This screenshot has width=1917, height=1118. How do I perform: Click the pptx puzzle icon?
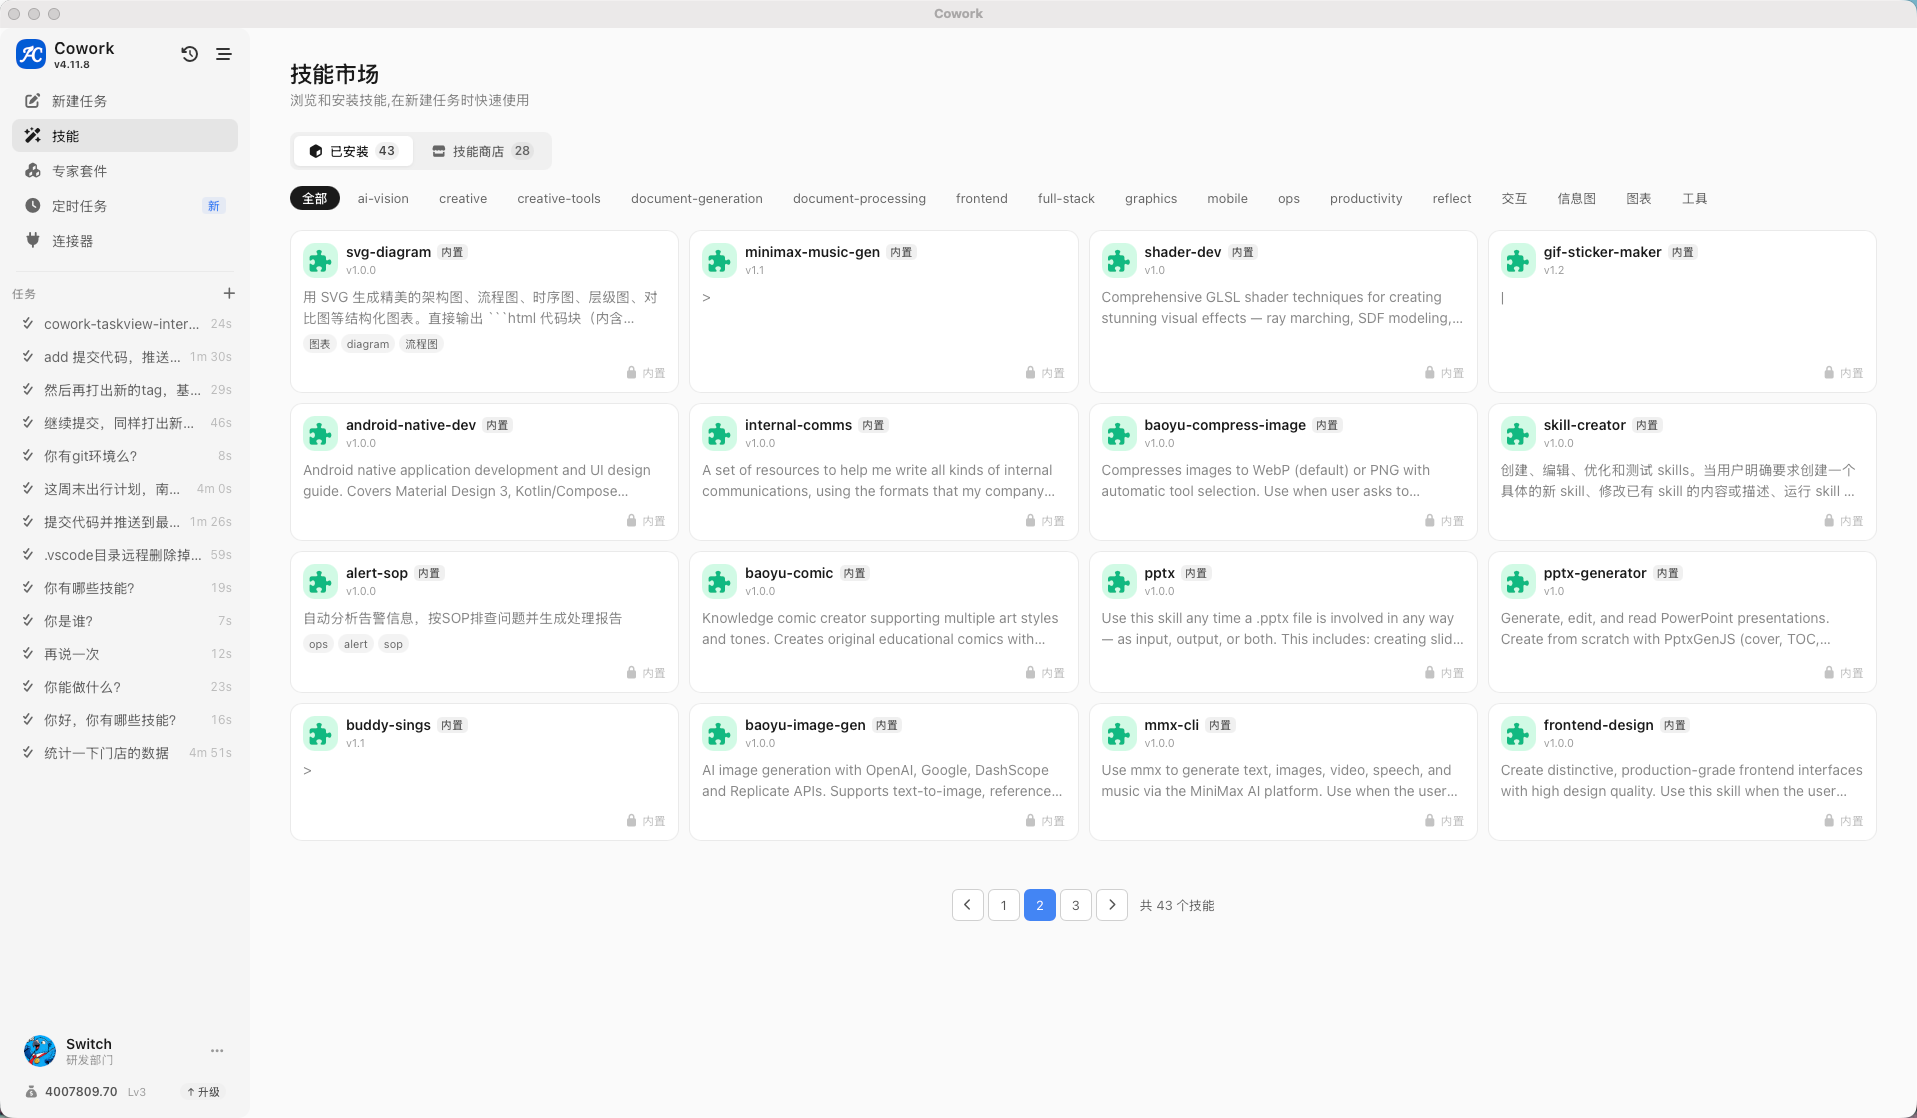point(1118,582)
